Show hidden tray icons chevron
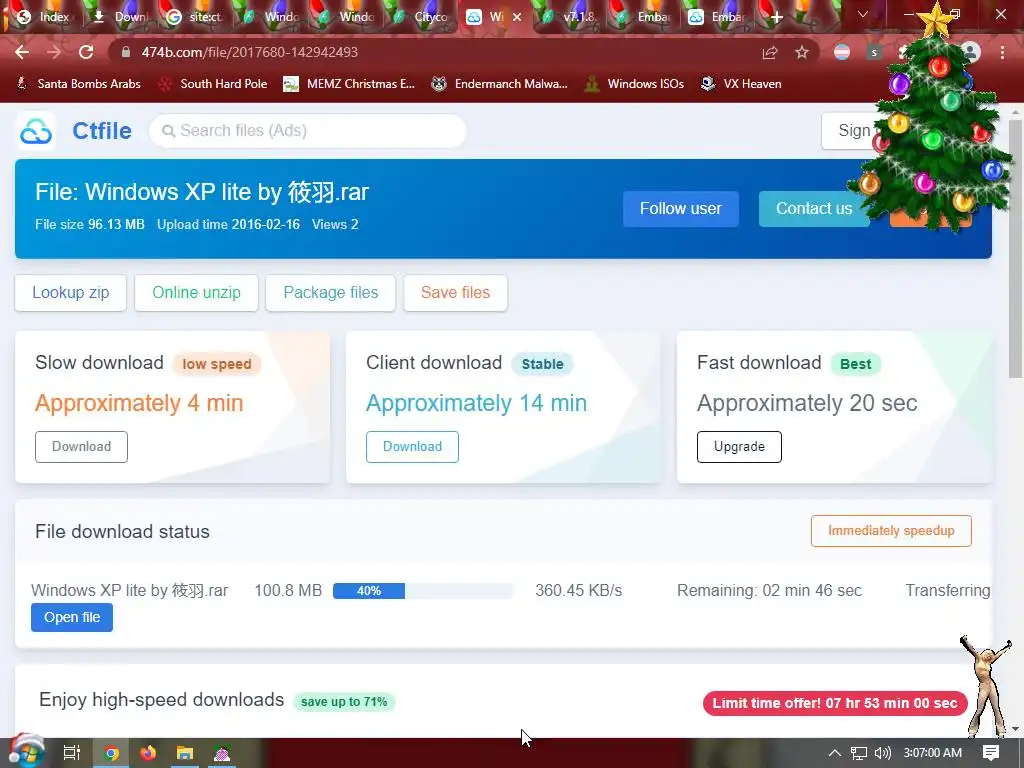The height and width of the screenshot is (768, 1024). pyautogui.click(x=835, y=753)
